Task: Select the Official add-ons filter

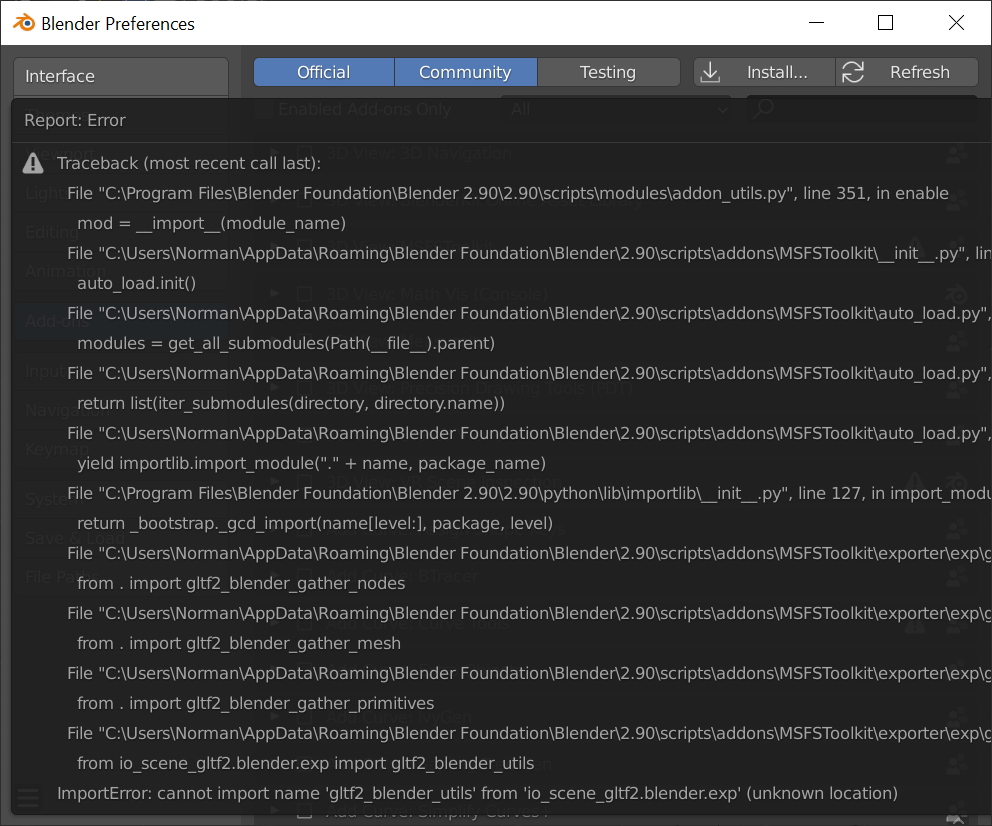Action: point(323,72)
